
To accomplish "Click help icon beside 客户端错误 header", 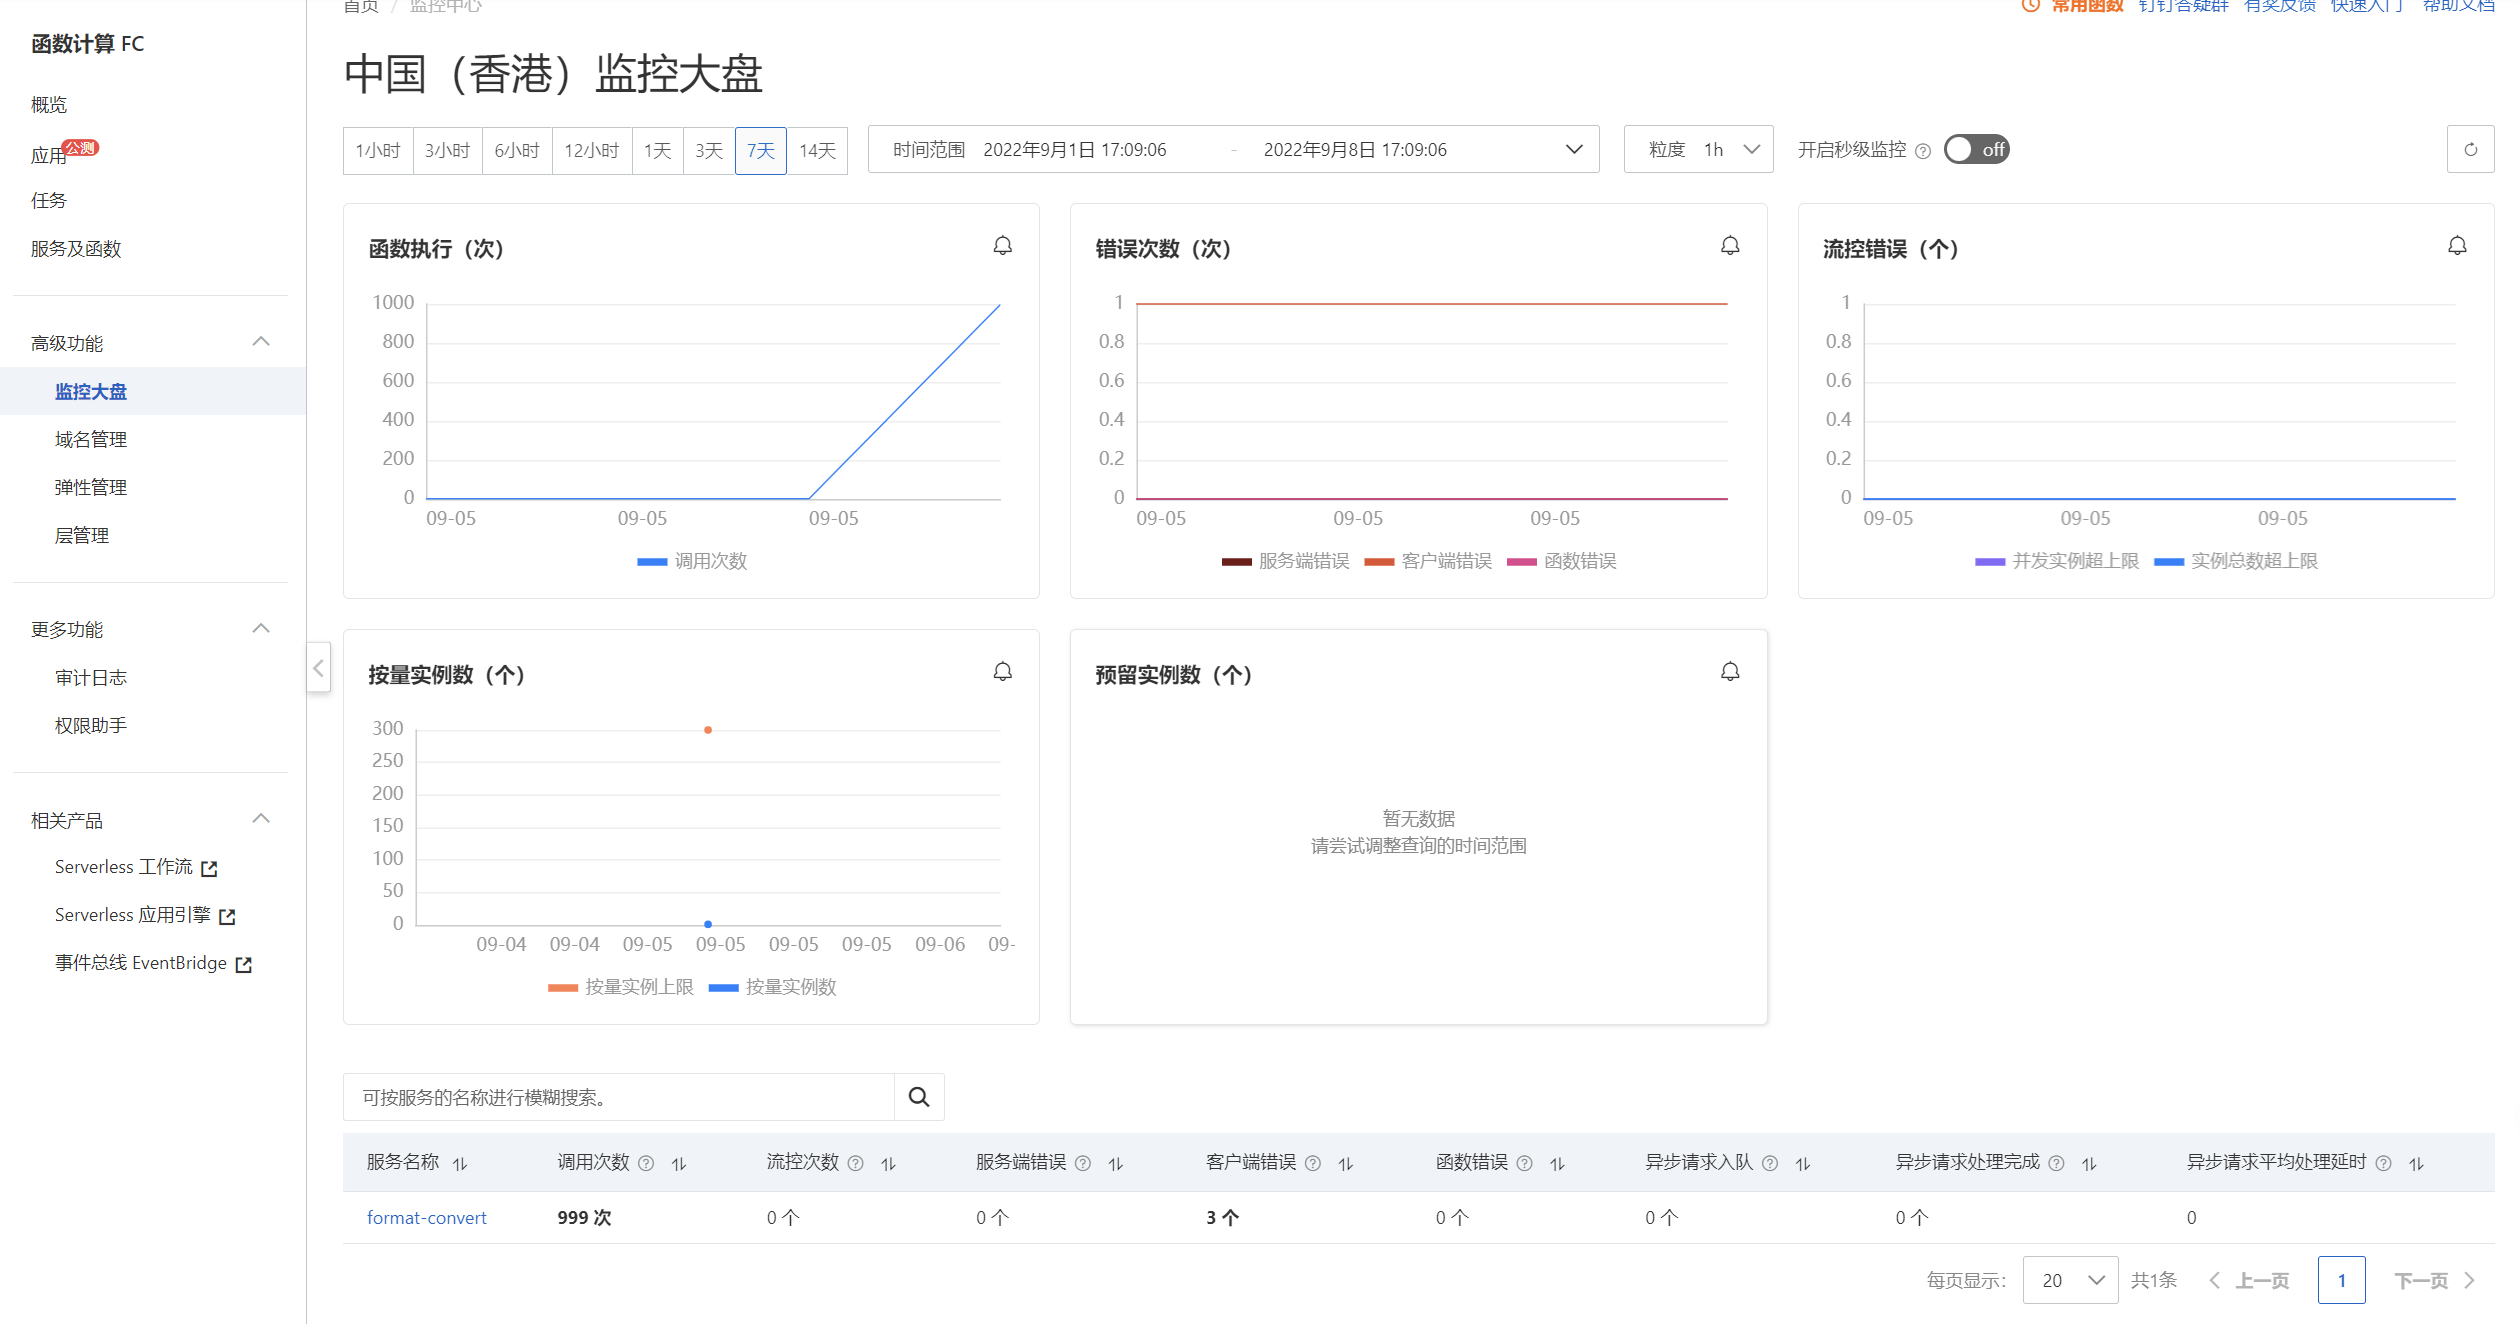I will [1313, 1163].
